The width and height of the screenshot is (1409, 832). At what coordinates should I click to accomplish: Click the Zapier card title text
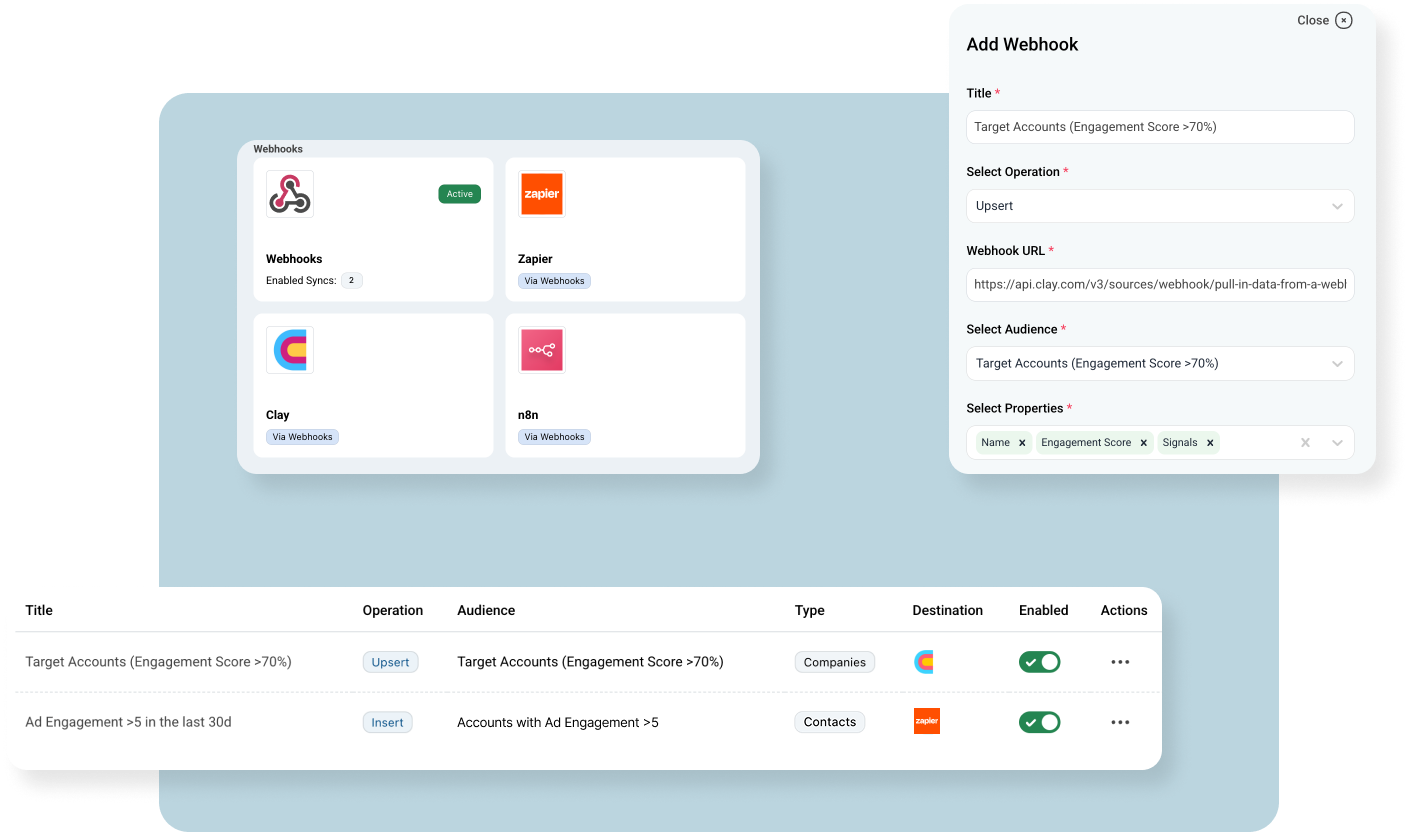pos(535,259)
